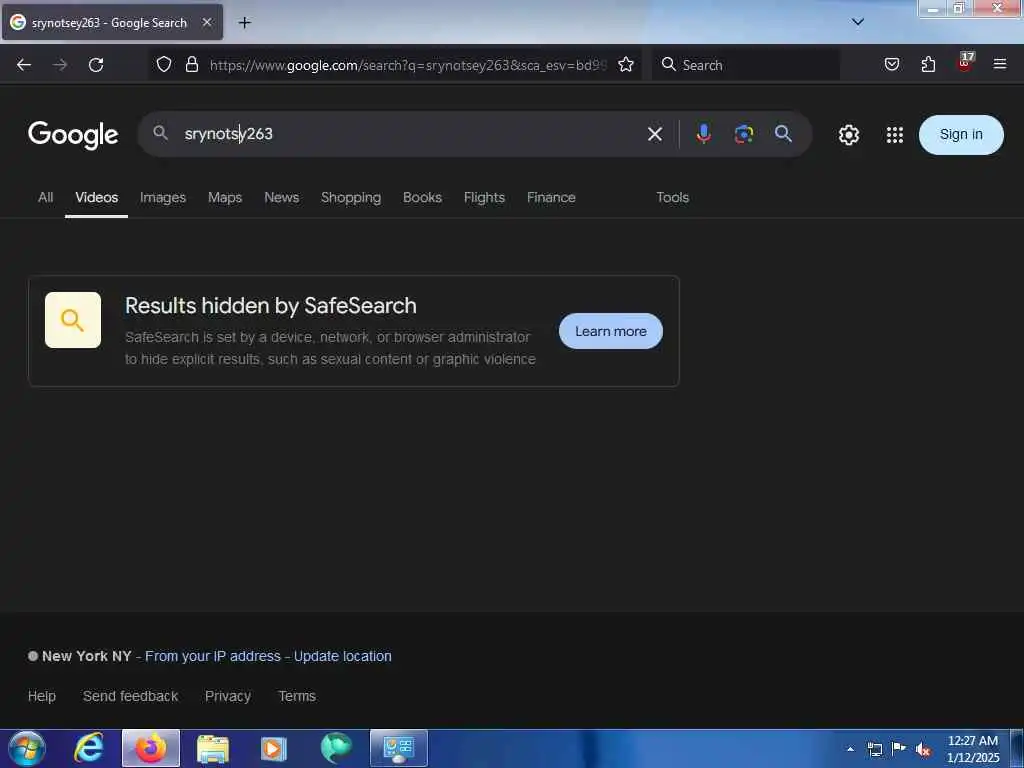Open the Maps tab
1024x768 pixels.
225,197
